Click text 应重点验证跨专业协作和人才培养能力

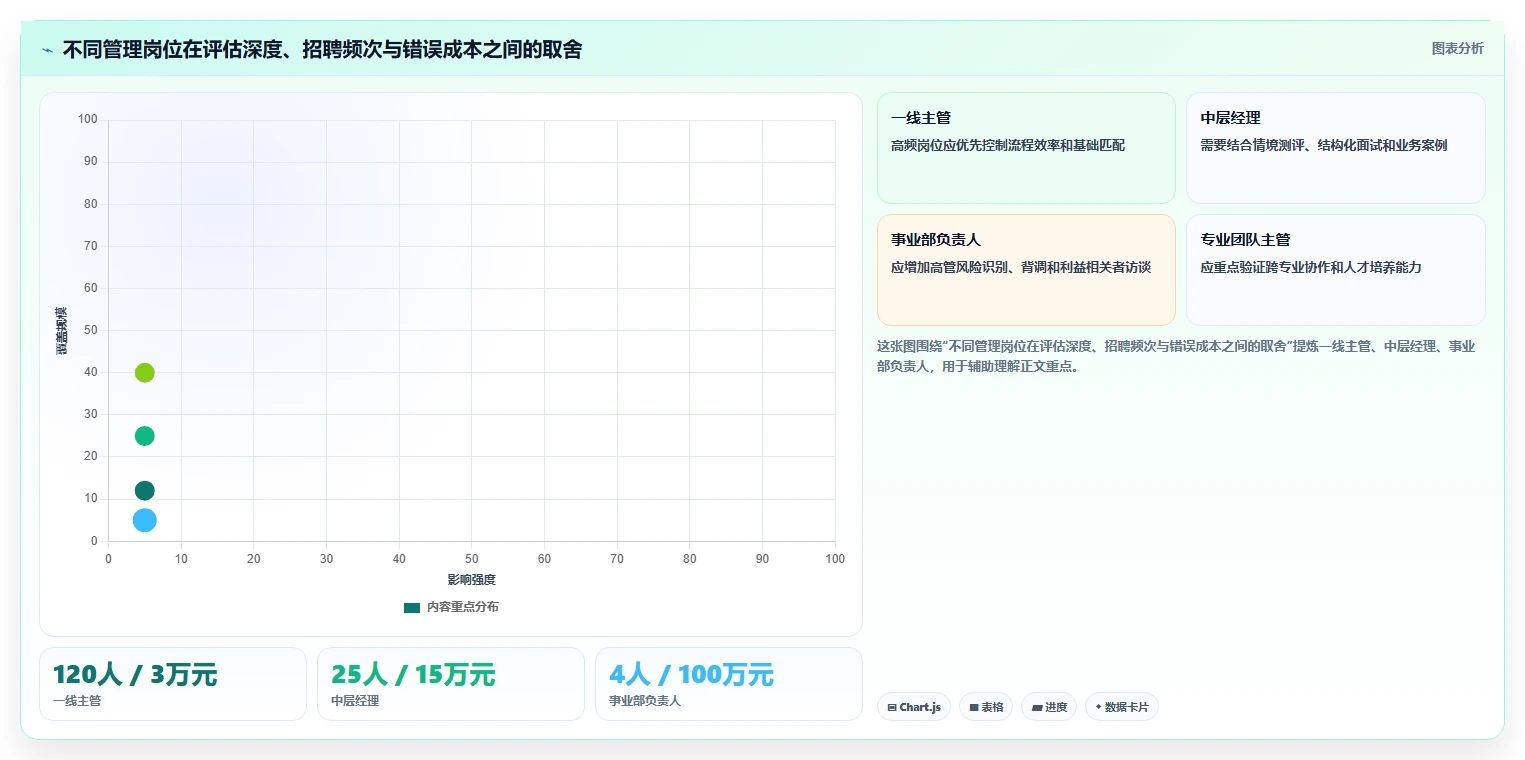point(1311,268)
